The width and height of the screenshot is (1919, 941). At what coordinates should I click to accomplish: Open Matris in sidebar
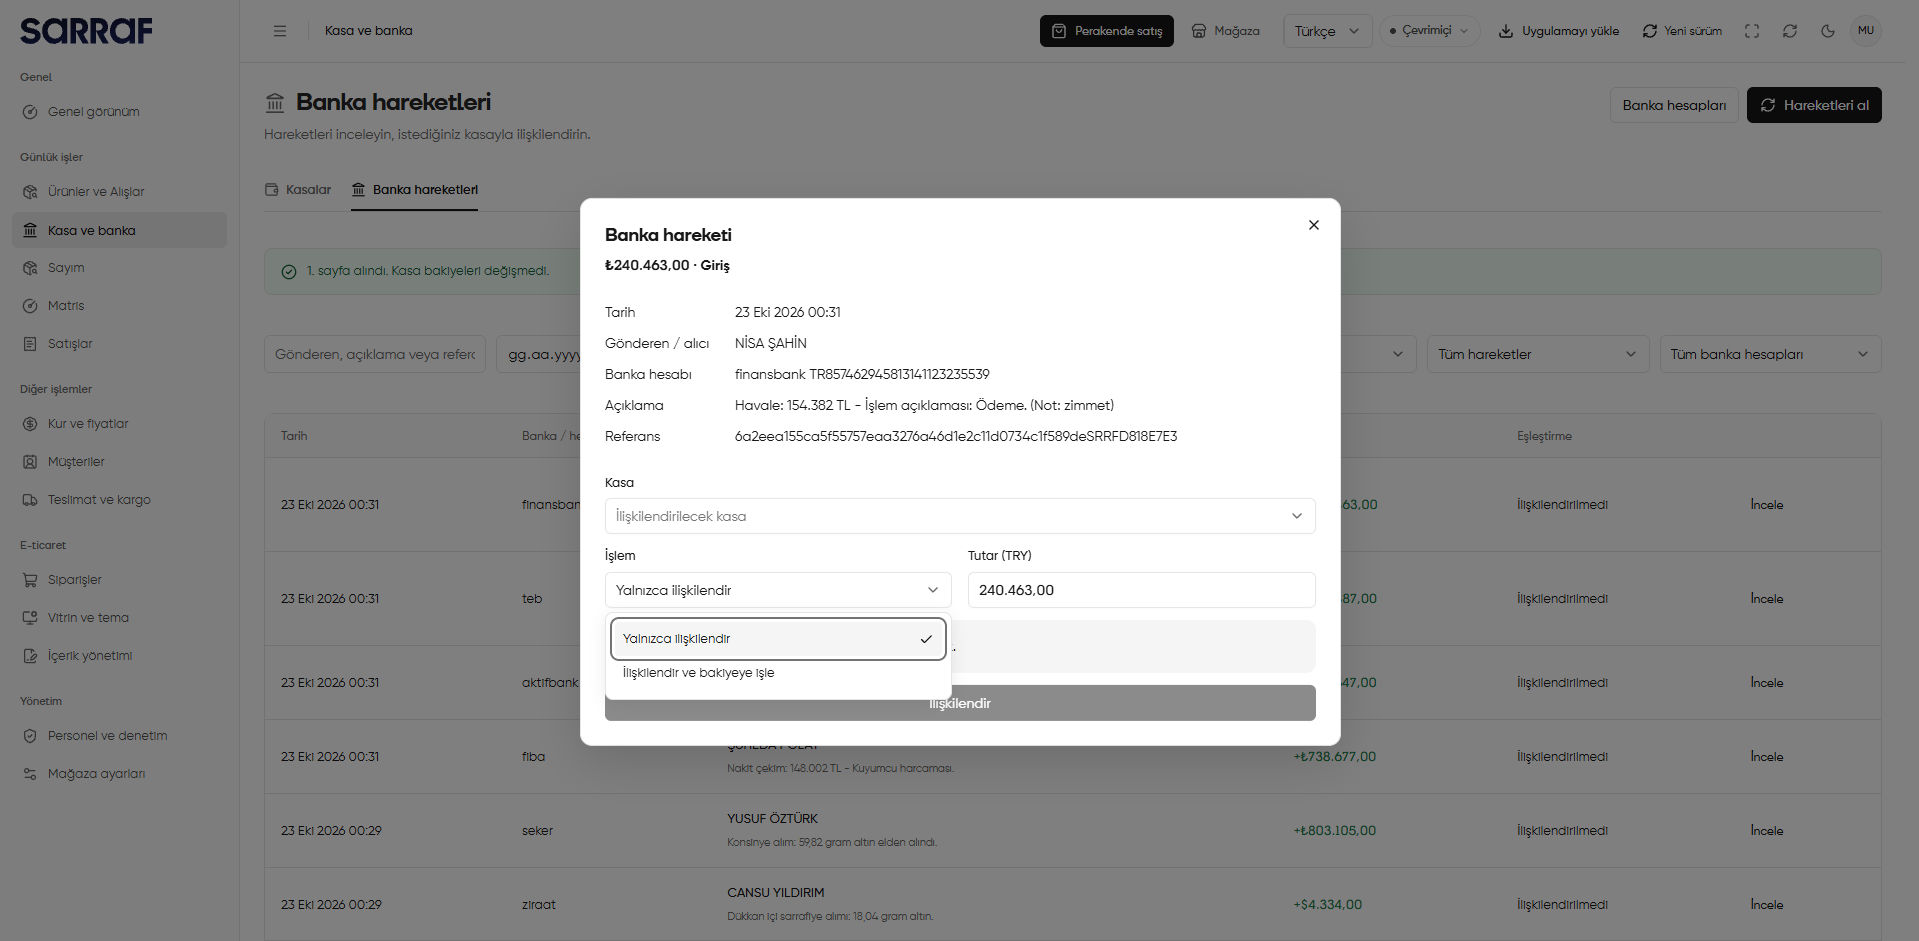tap(119, 306)
